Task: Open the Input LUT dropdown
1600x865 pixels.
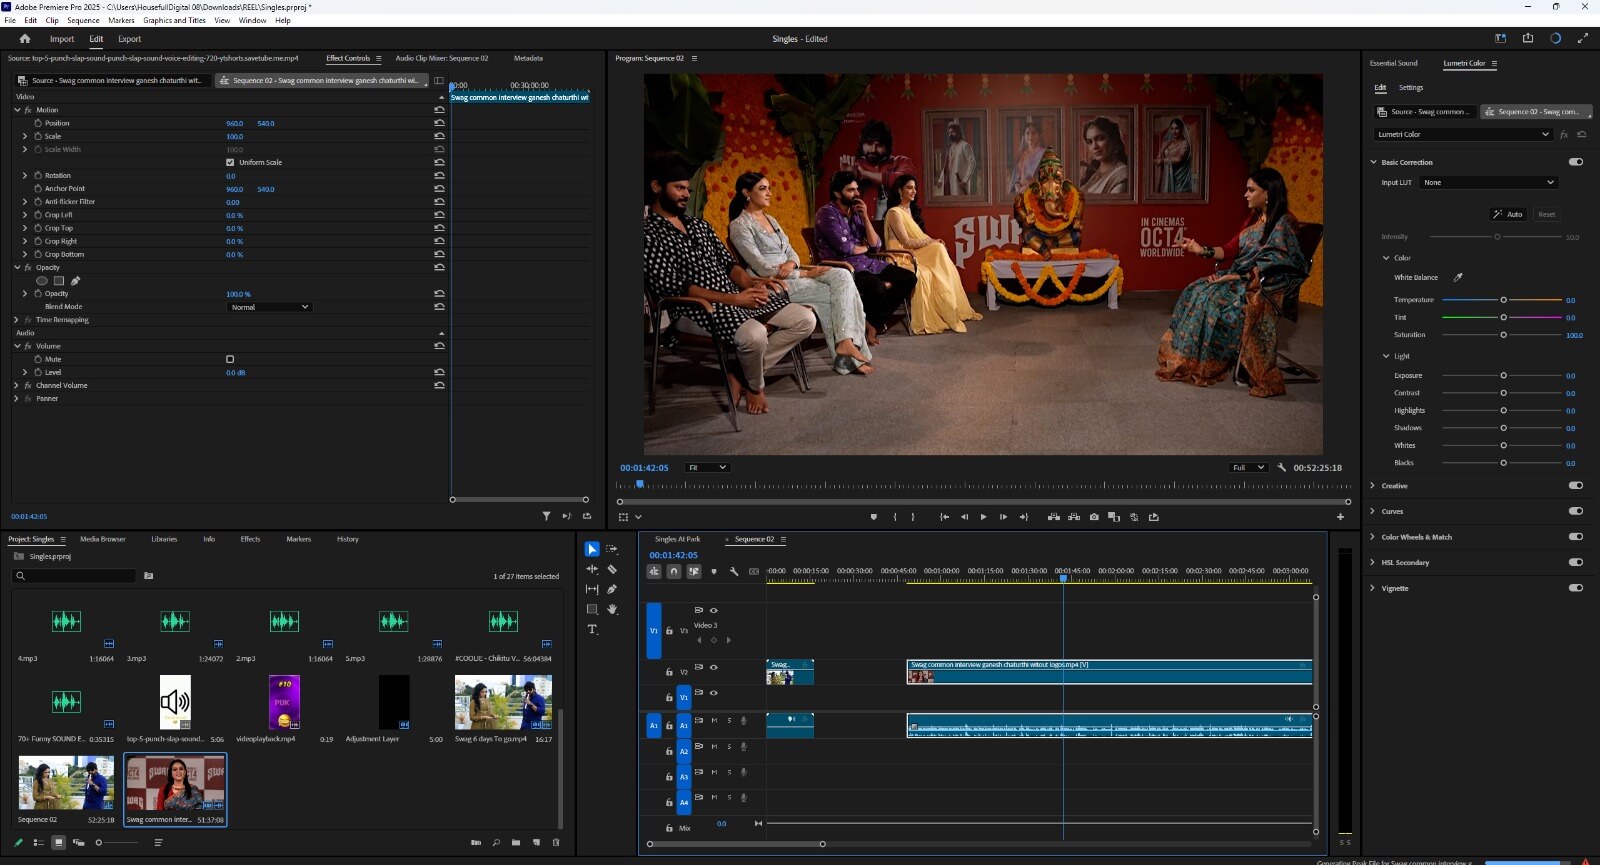Action: [x=1488, y=182]
